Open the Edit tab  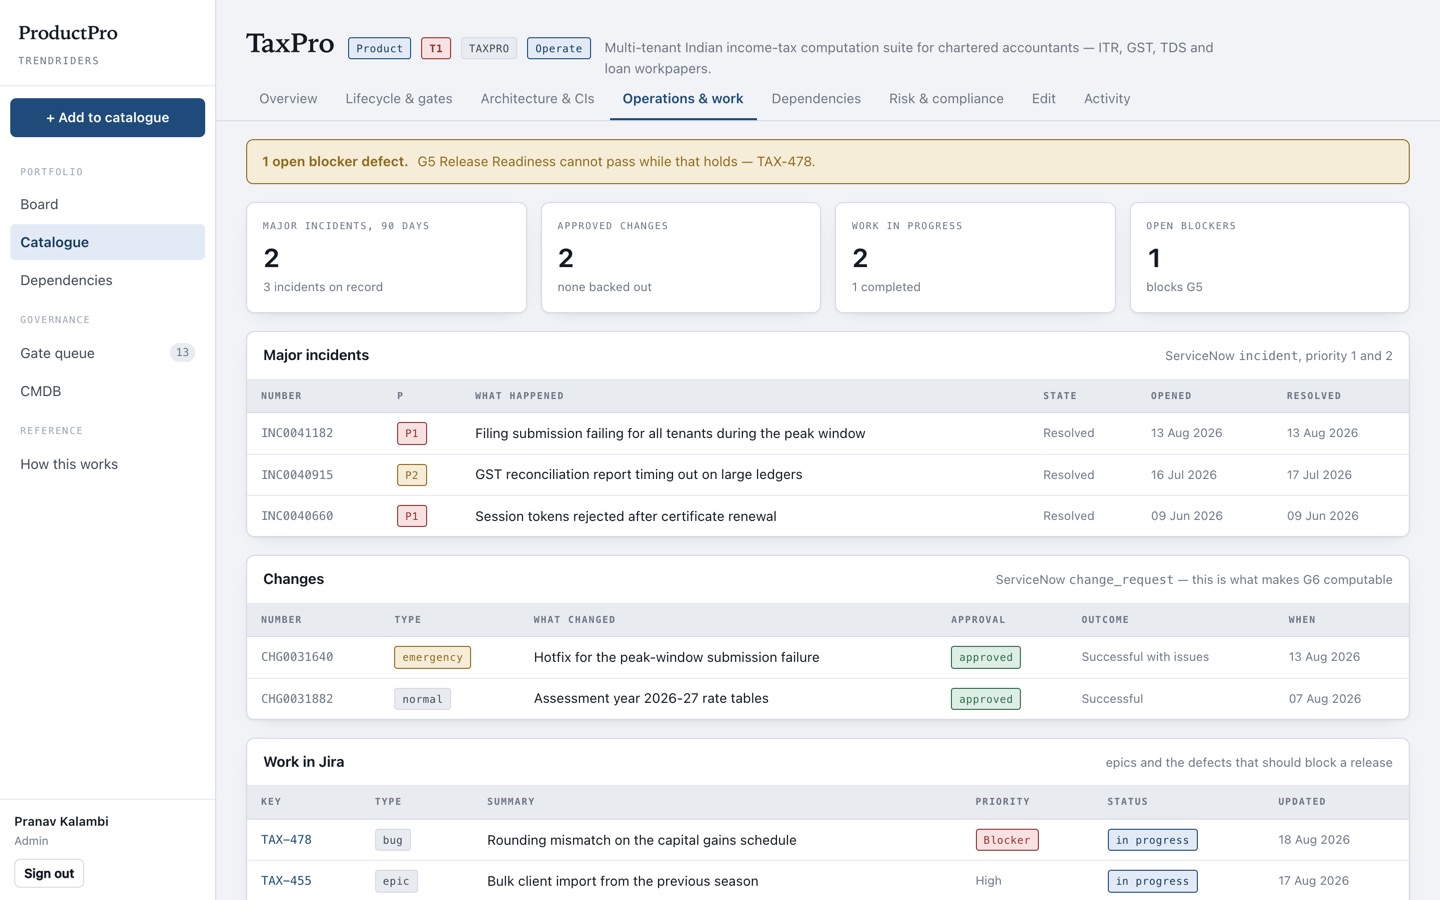coord(1043,99)
